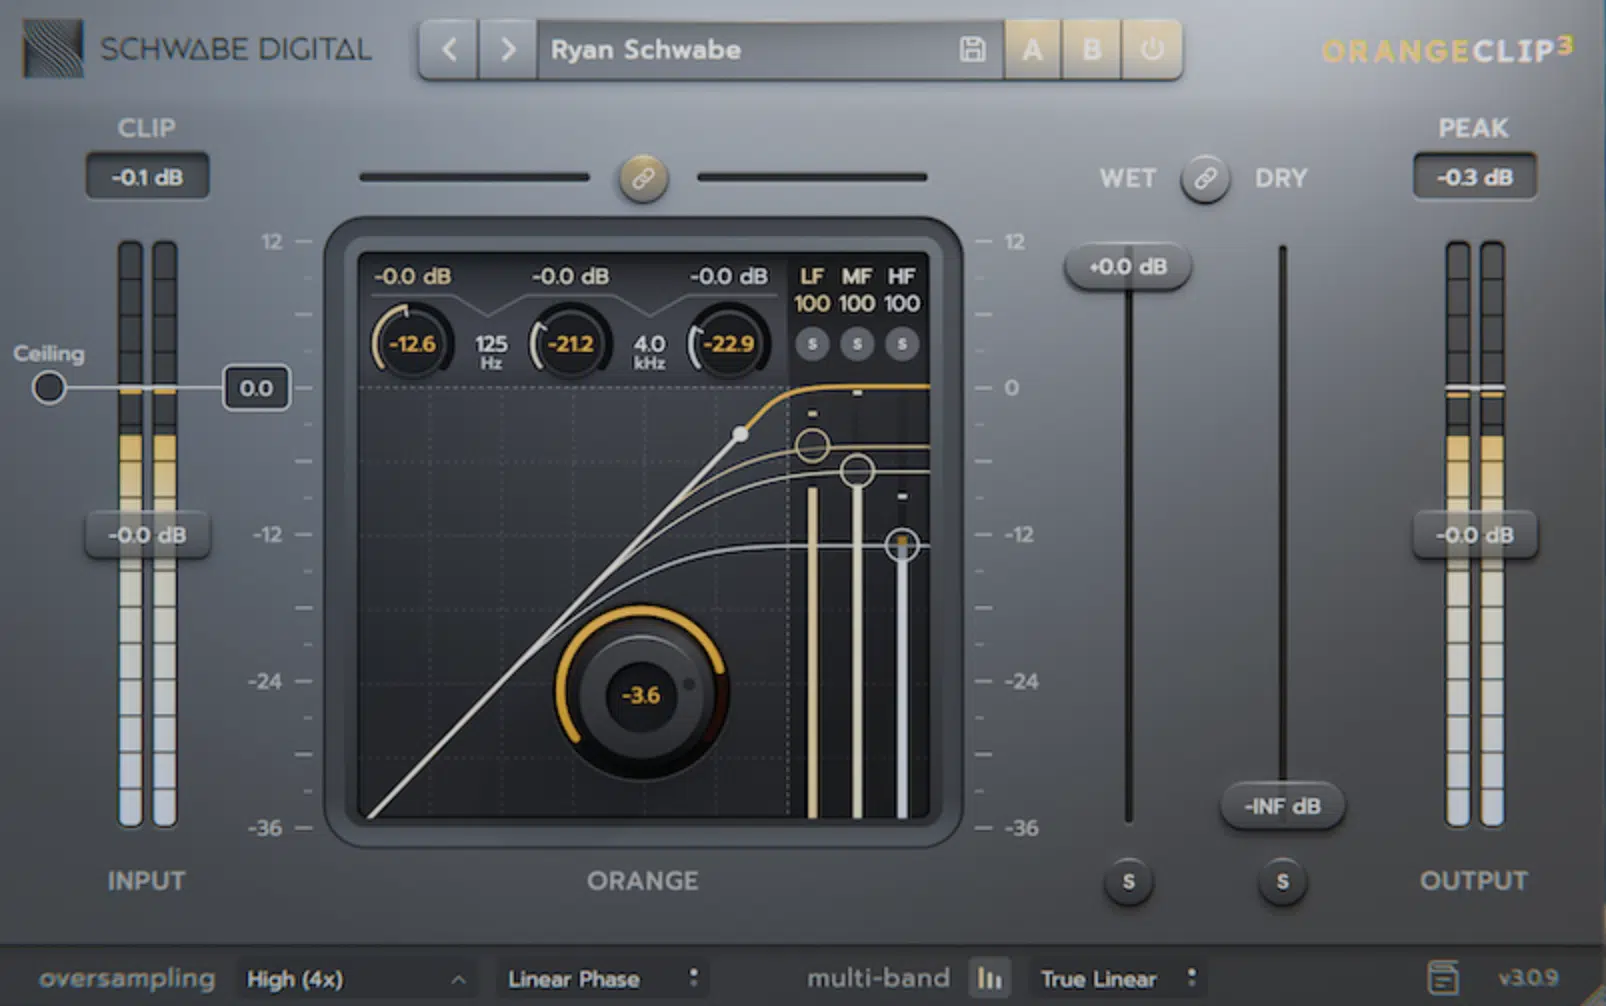Click the knee point on the clip curve
The width and height of the screenshot is (1606, 1006).
pos(740,433)
